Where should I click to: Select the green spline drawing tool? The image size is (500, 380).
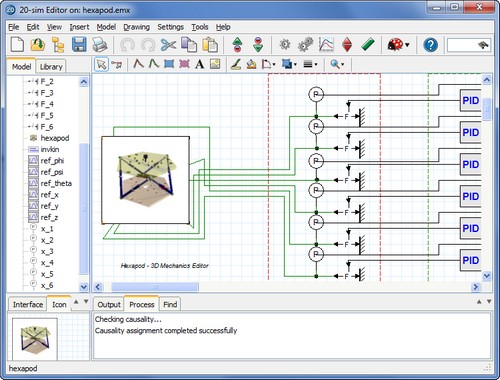(153, 63)
